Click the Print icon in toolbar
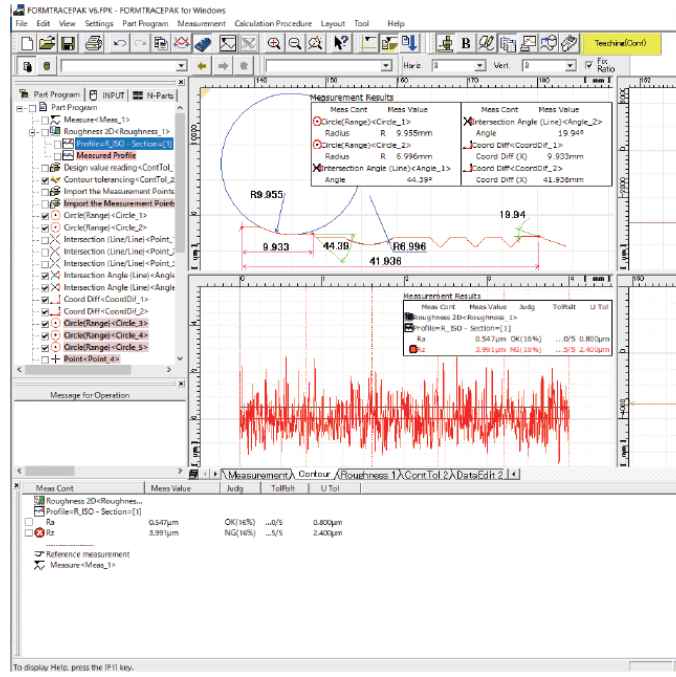Viewport: 676px width, 677px height. point(93,43)
